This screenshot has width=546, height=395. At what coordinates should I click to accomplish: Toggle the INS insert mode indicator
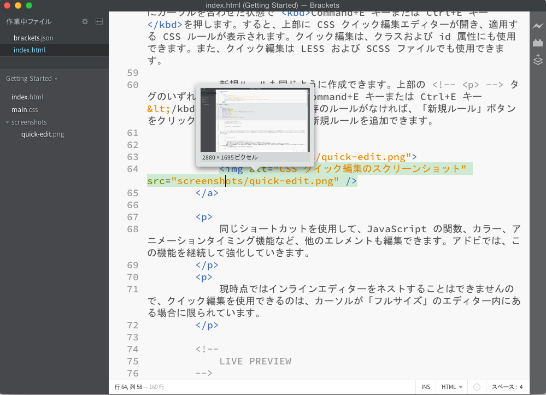tap(426, 387)
